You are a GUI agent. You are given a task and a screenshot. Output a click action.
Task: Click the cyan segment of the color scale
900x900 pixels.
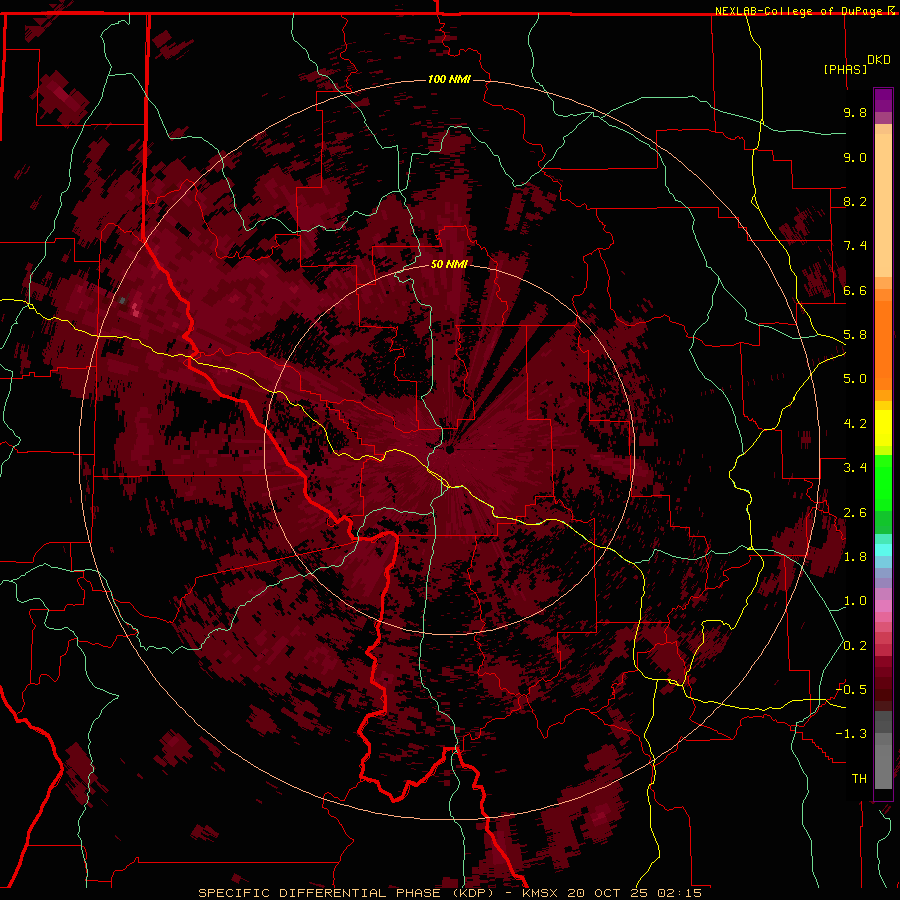tap(883, 550)
